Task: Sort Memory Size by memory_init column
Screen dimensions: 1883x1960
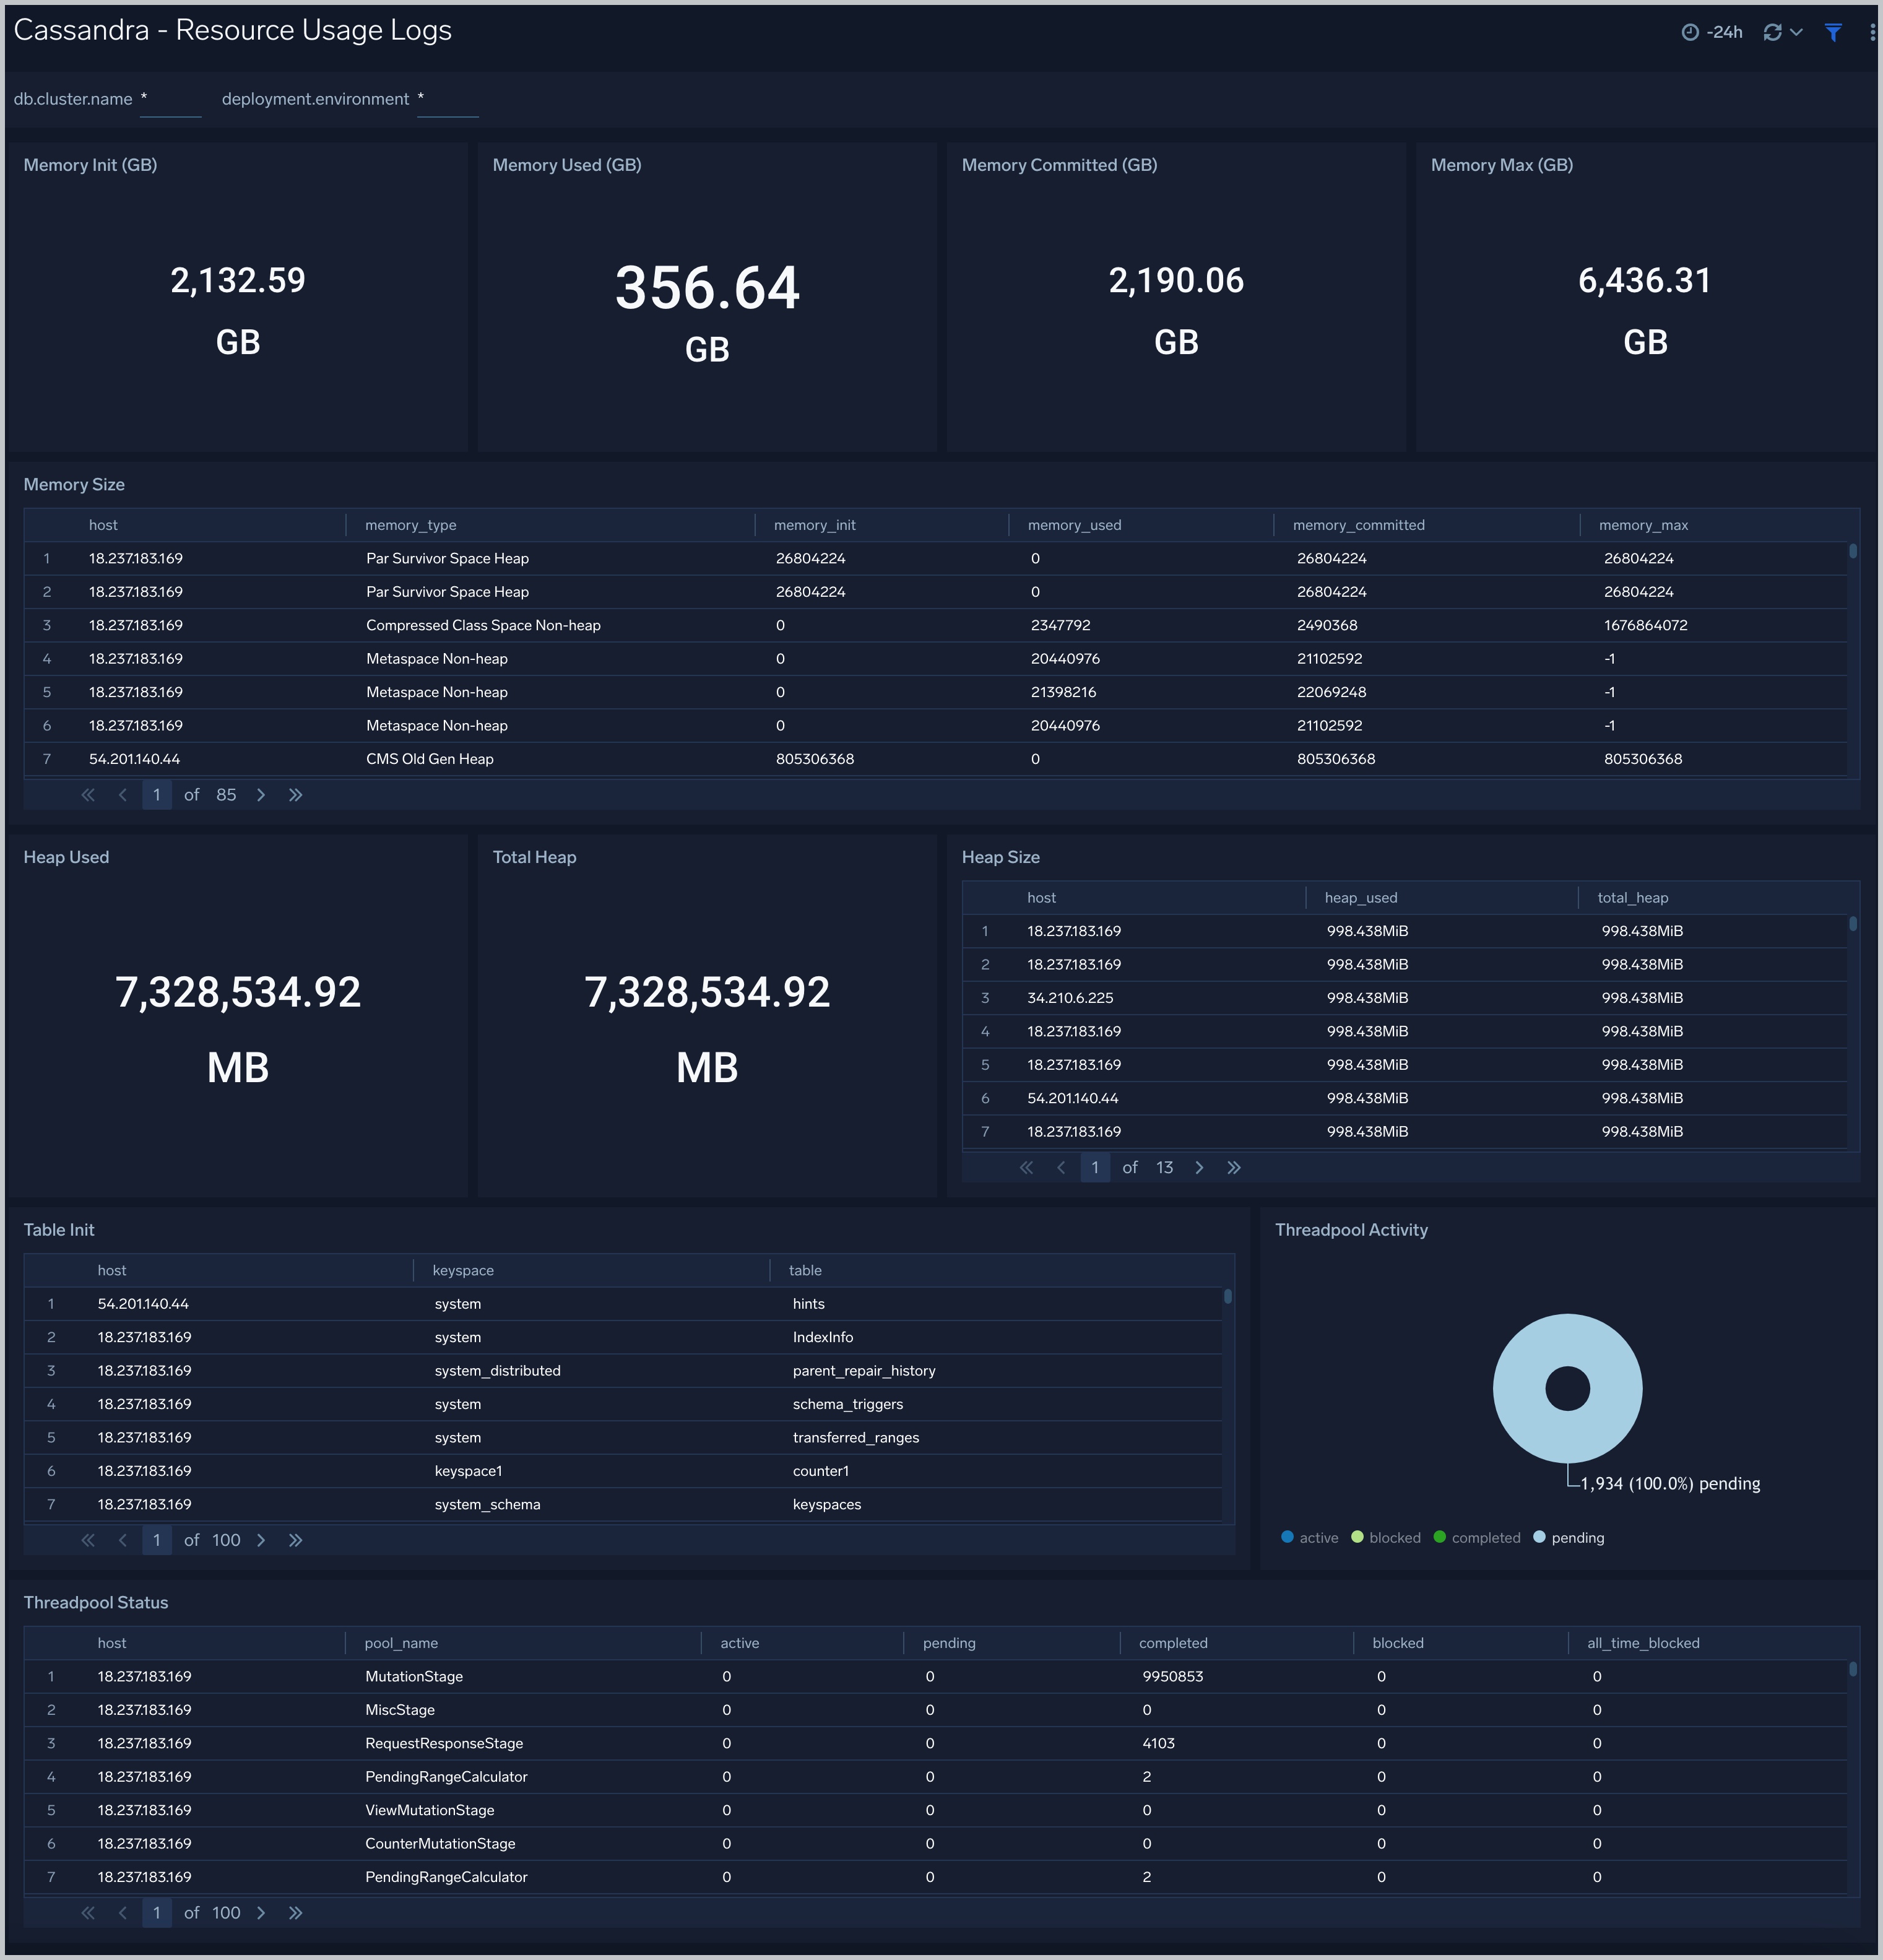Action: [x=815, y=525]
